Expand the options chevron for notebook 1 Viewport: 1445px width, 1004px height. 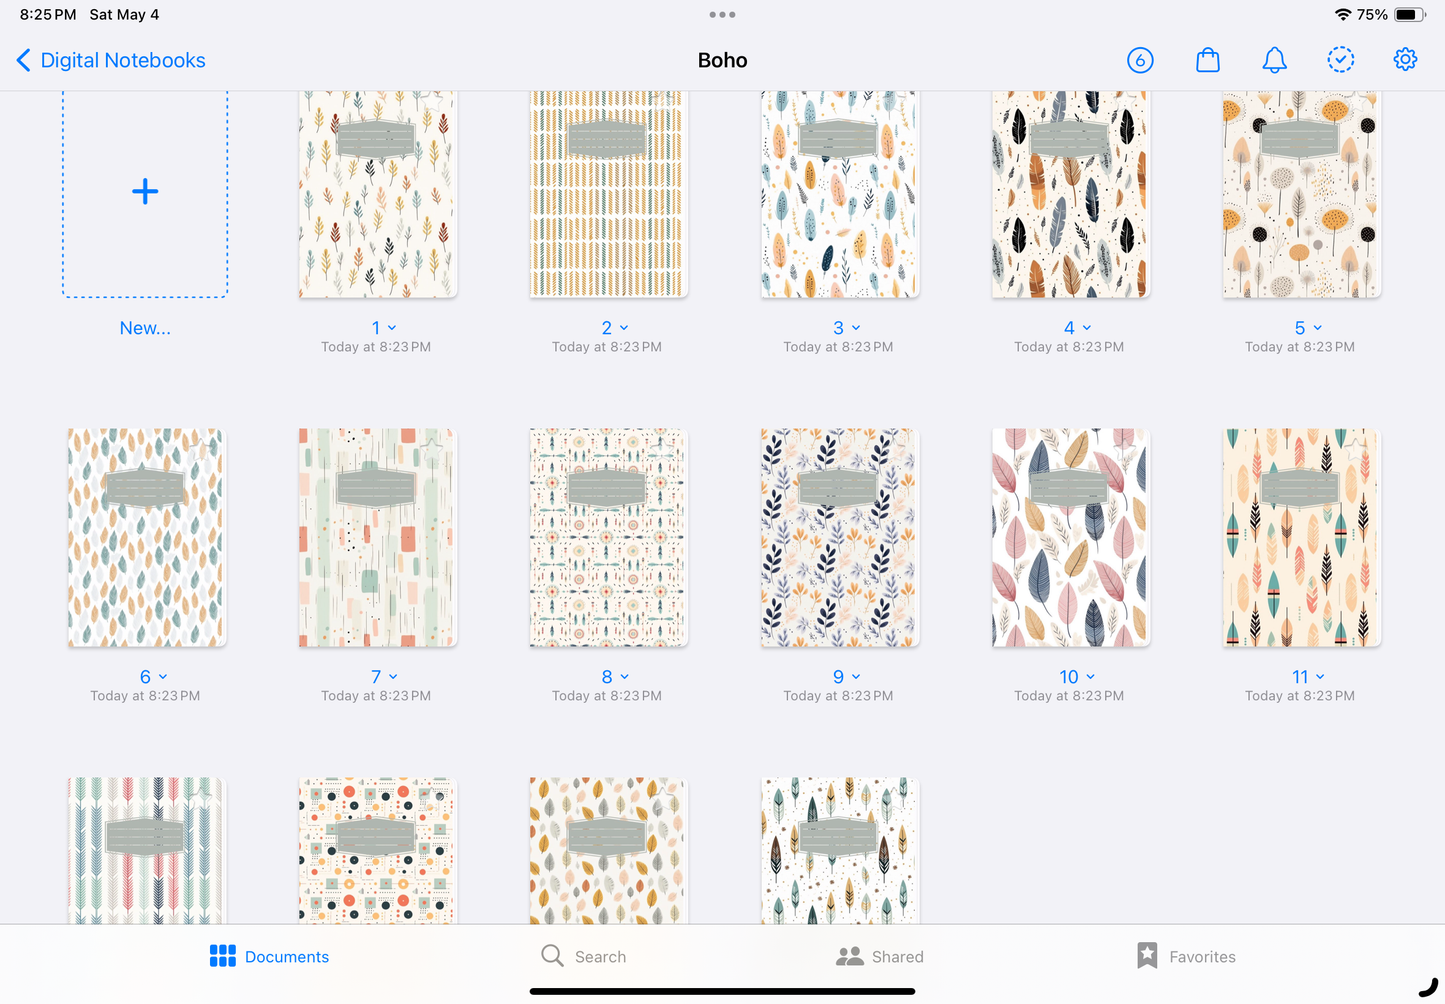(x=392, y=328)
